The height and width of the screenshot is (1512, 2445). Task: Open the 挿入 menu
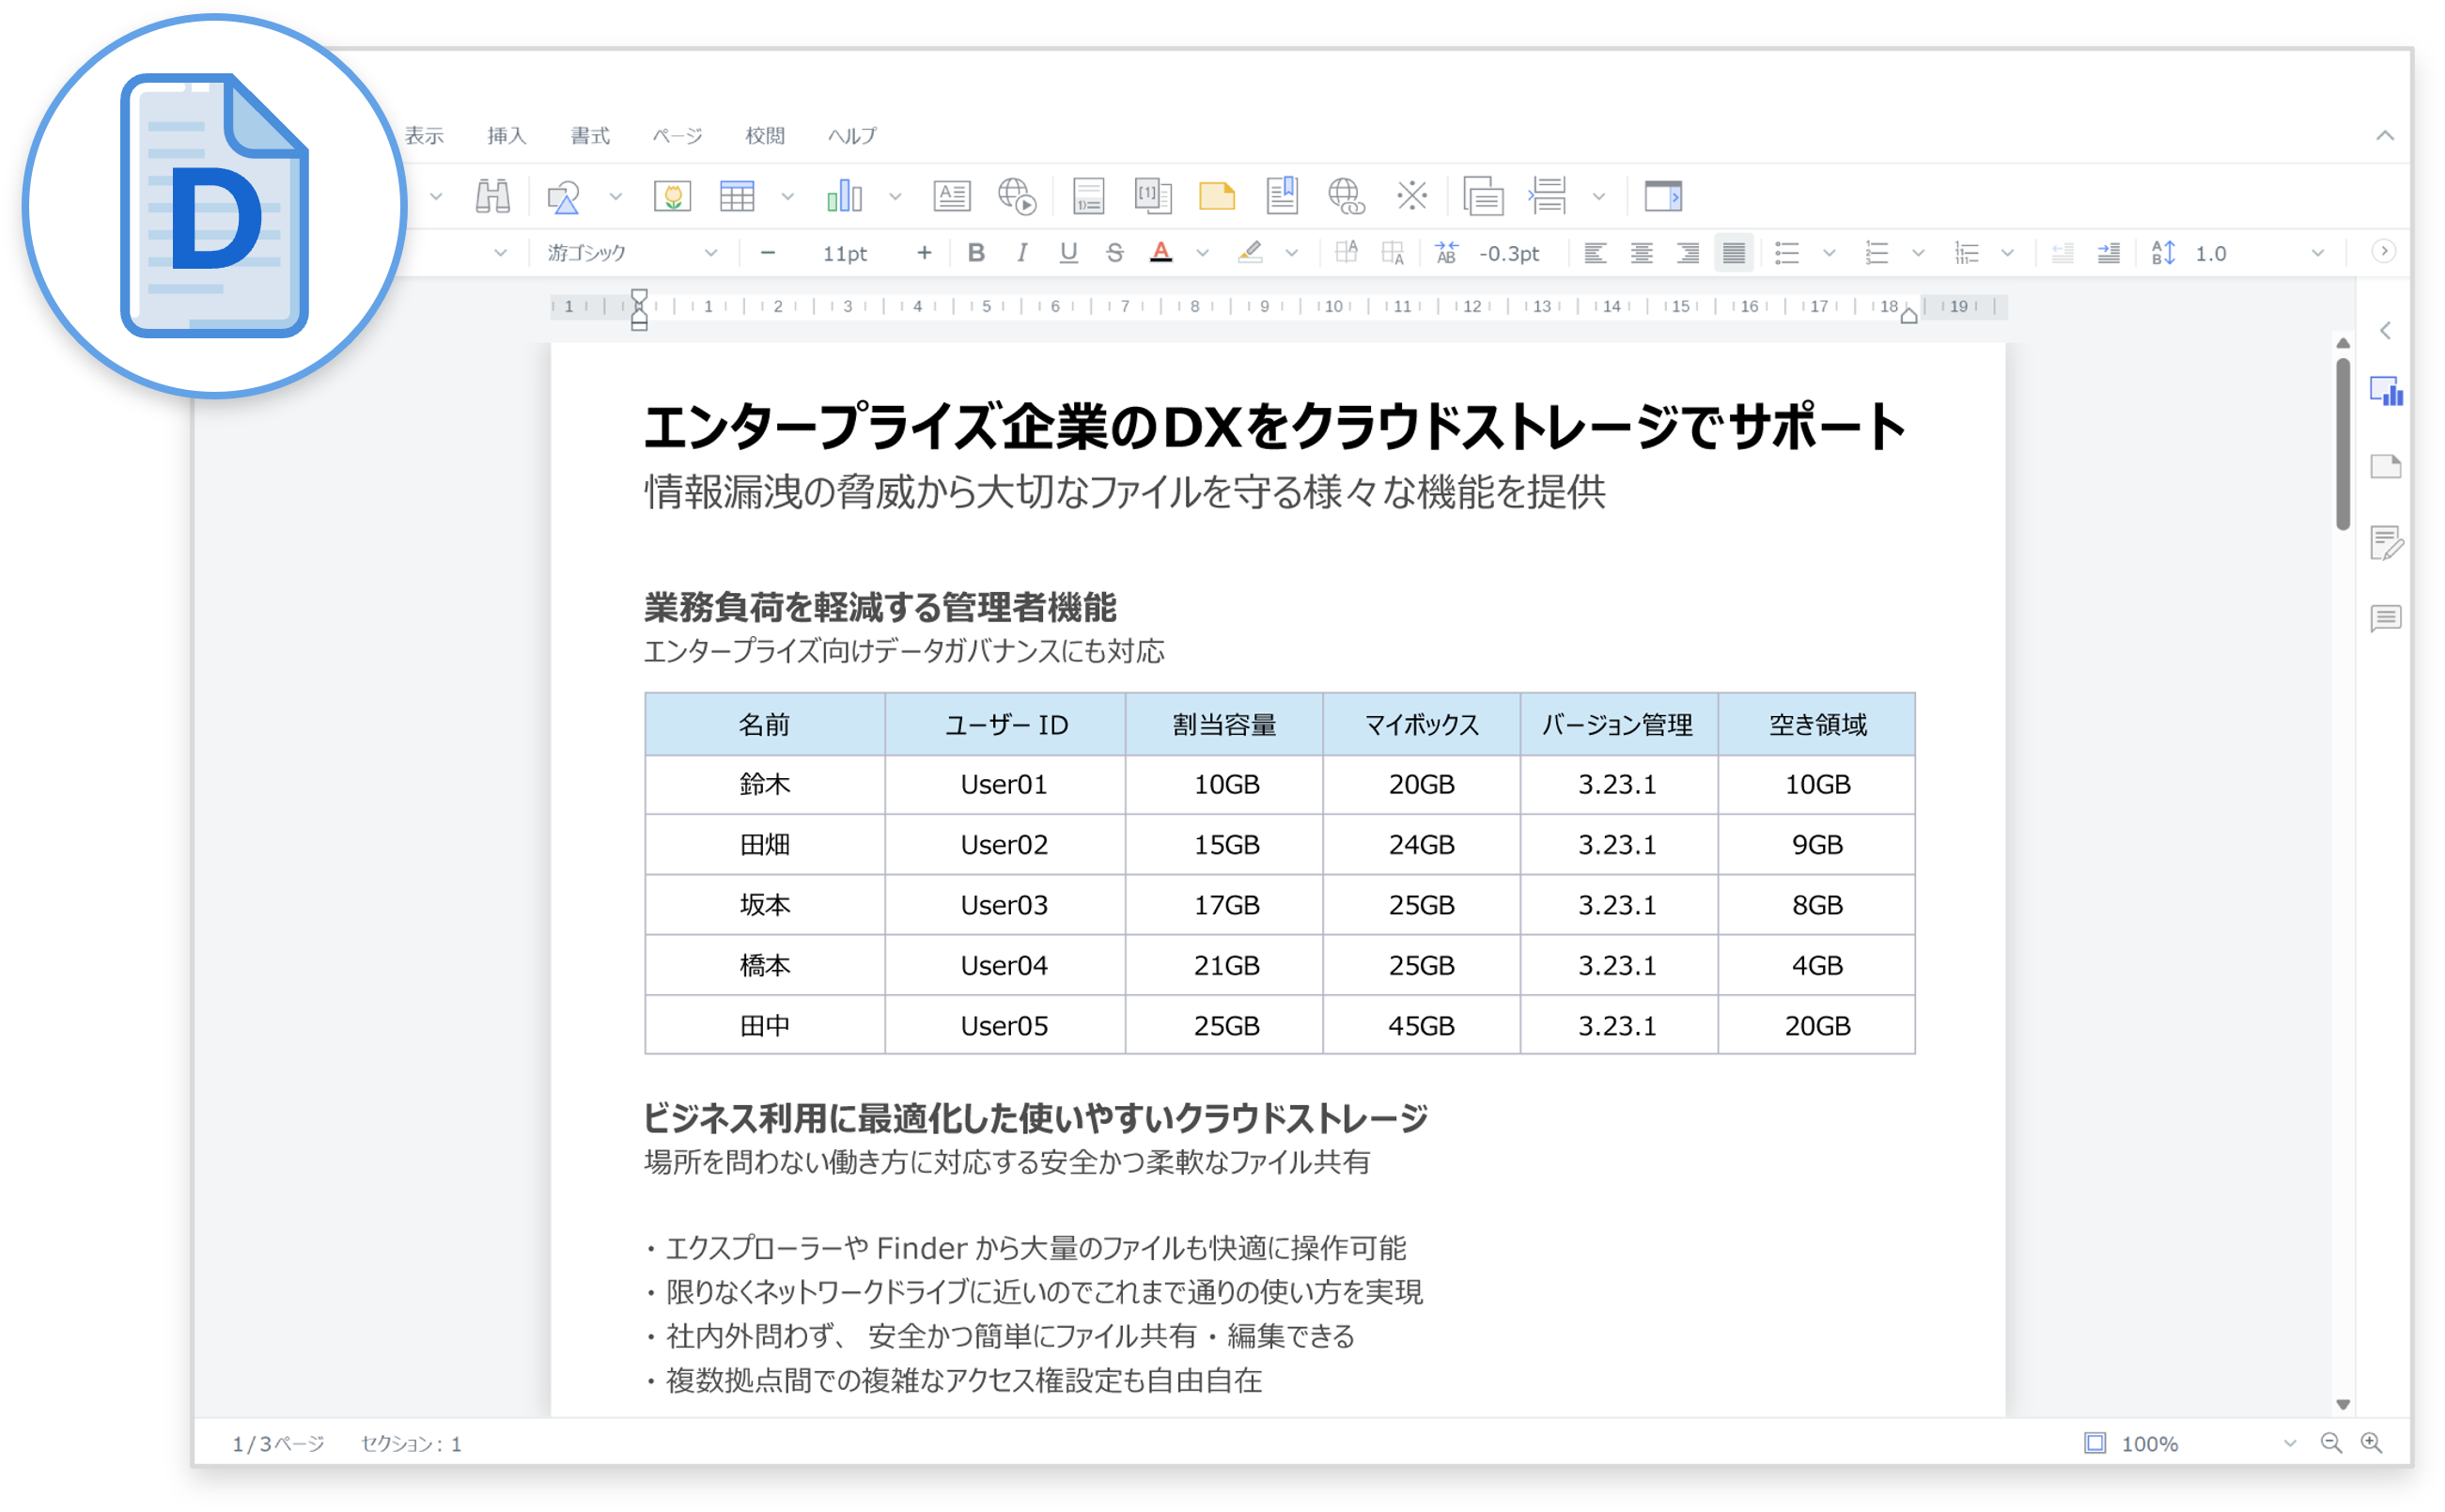[x=506, y=135]
